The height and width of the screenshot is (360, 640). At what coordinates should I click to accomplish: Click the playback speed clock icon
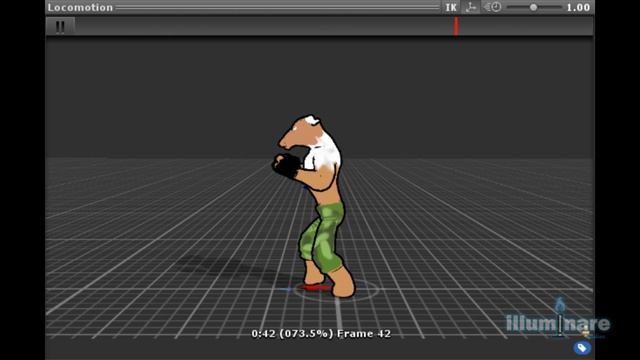493,7
